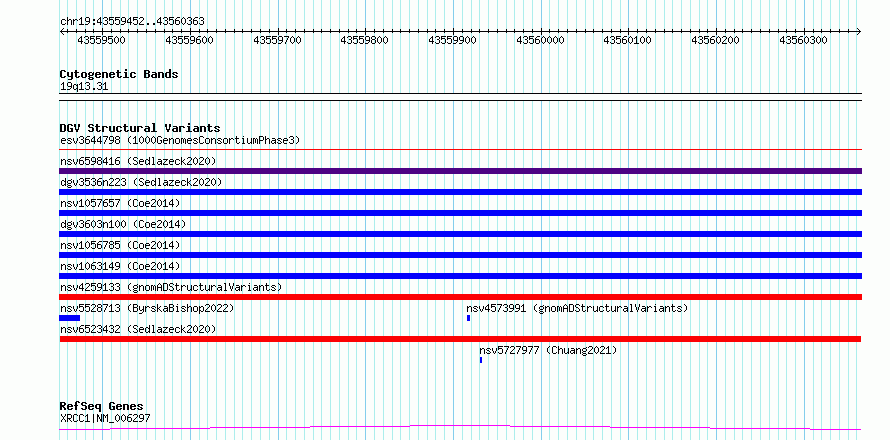Click the 43560300 ruler tick label
Screen dimensions: 890x440
point(803,40)
